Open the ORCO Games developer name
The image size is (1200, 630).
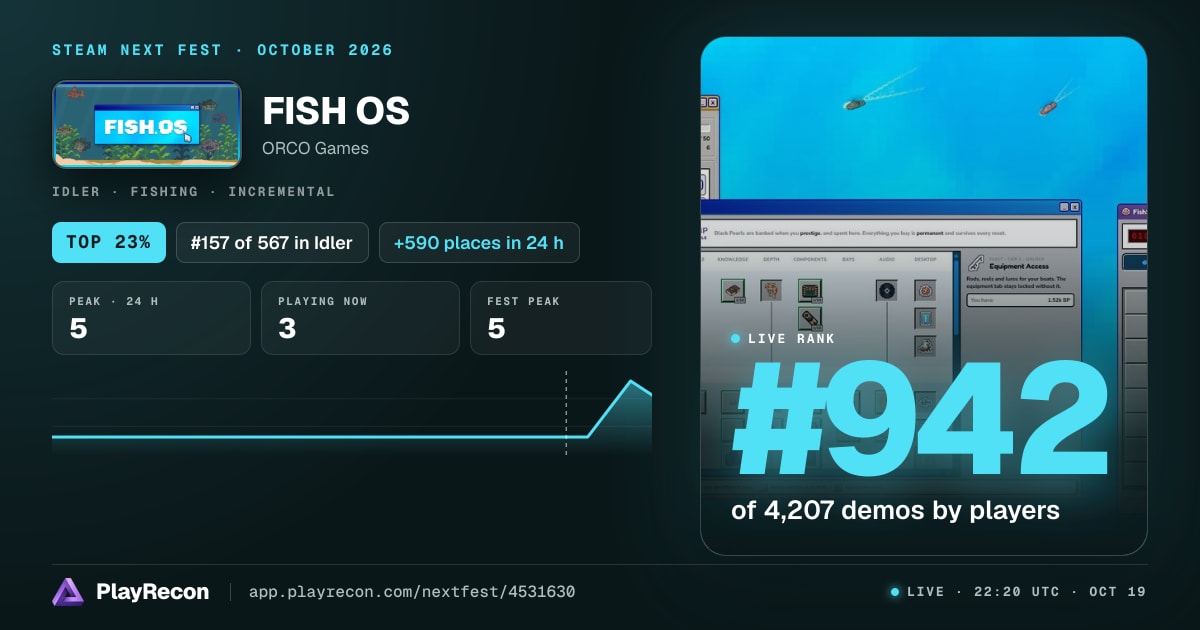click(315, 148)
